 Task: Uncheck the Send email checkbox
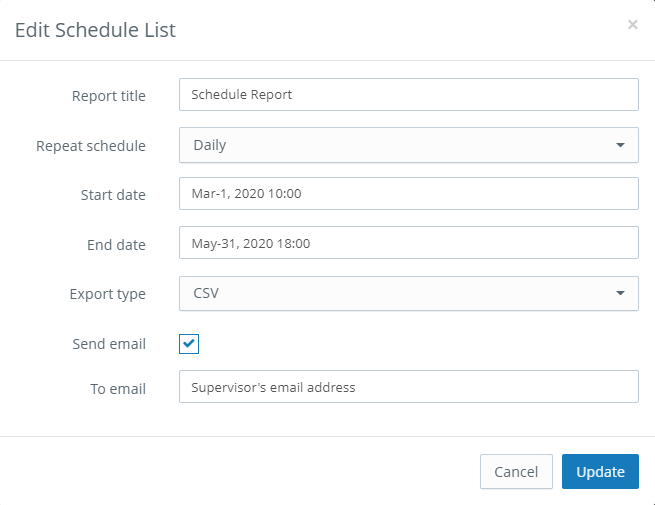point(189,344)
